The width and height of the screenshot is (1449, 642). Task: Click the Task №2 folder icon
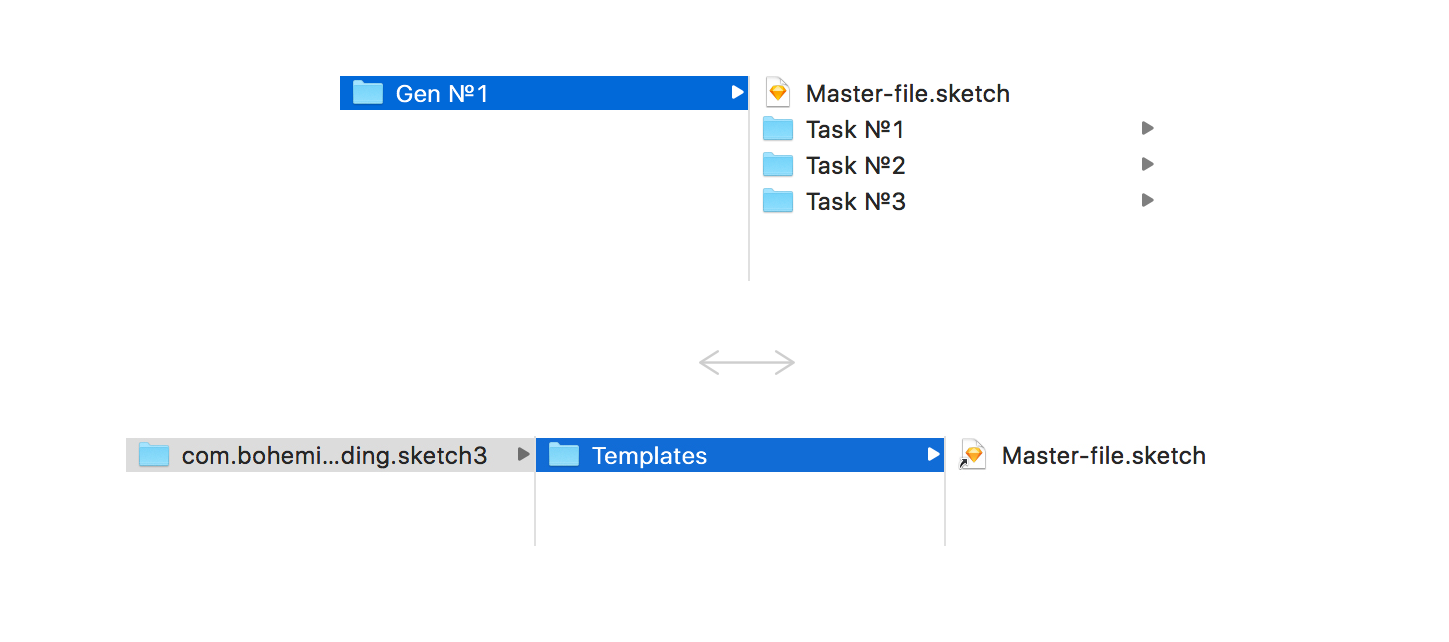point(777,165)
